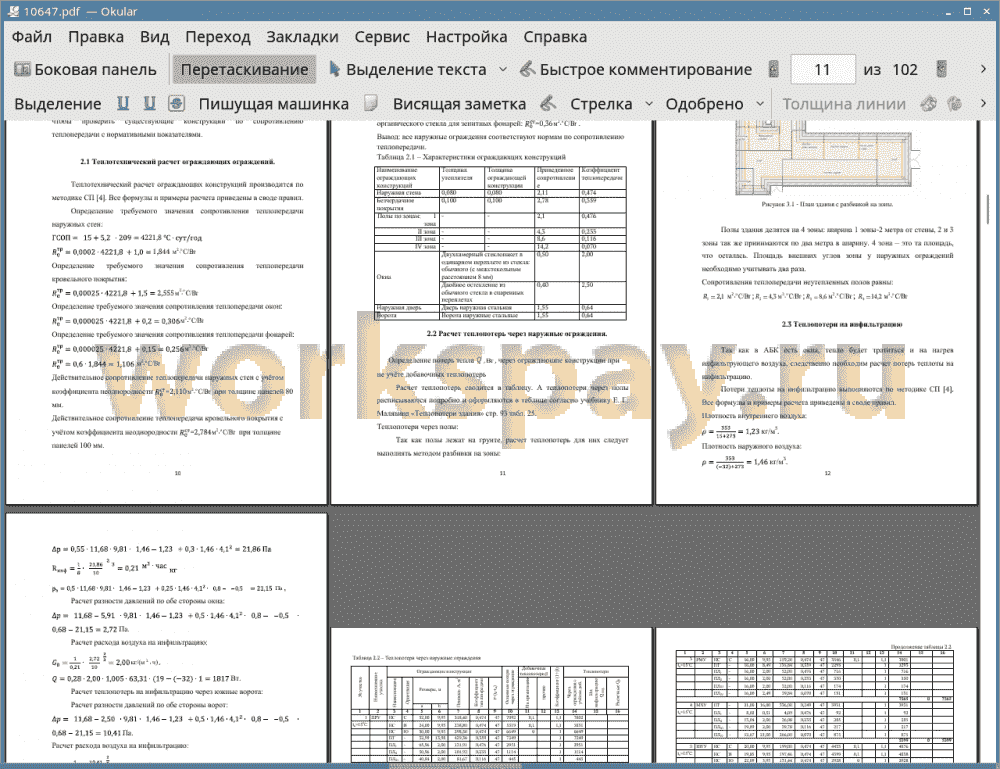Click heading '2.2 Расчет теплопотерь через наружные ограждения'
Image resolution: width=1000 pixels, height=769 pixels.
click(517, 333)
